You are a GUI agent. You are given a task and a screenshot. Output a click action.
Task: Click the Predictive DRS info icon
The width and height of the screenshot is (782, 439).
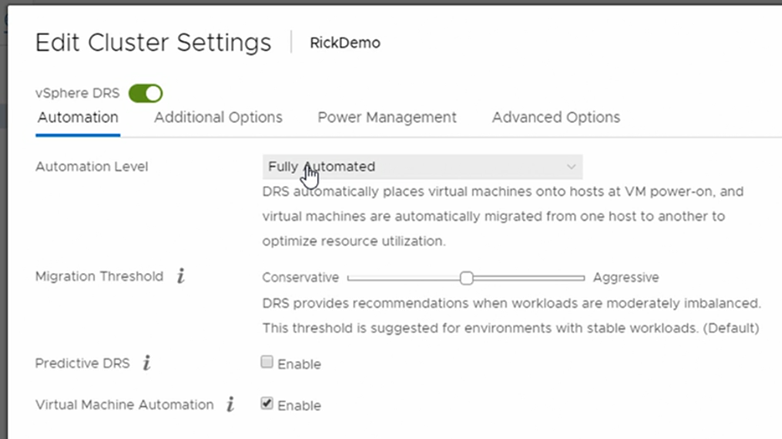coord(147,363)
